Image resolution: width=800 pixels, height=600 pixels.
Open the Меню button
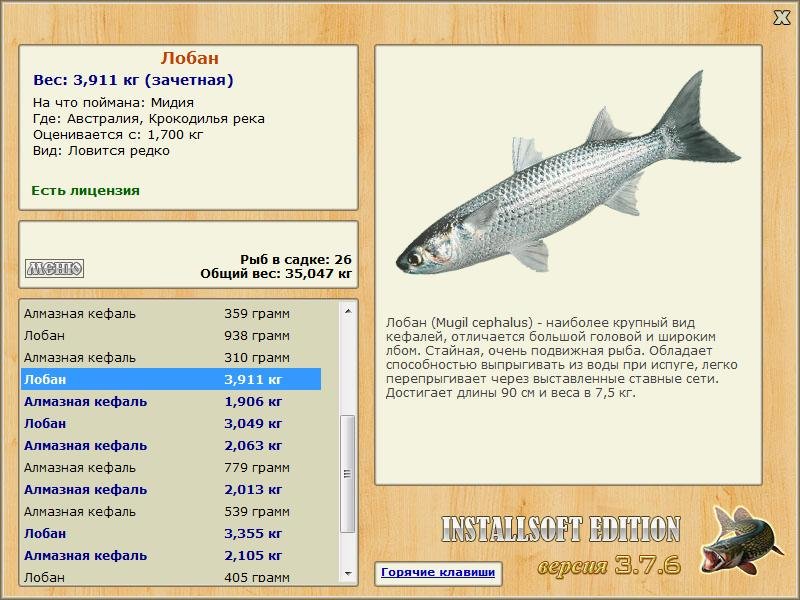click(x=54, y=268)
